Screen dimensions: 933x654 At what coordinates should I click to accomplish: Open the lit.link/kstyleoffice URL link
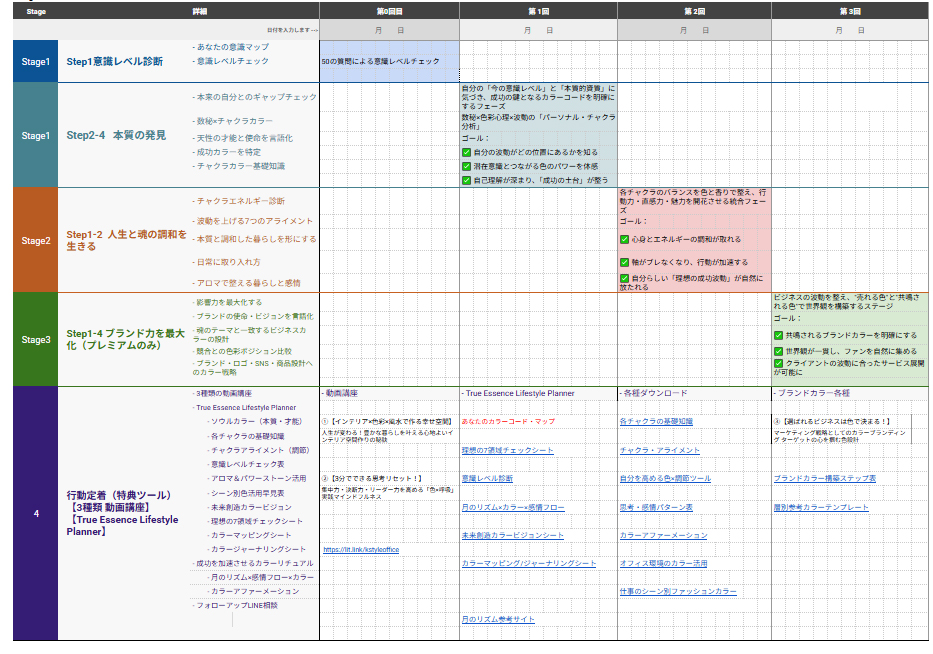360,550
